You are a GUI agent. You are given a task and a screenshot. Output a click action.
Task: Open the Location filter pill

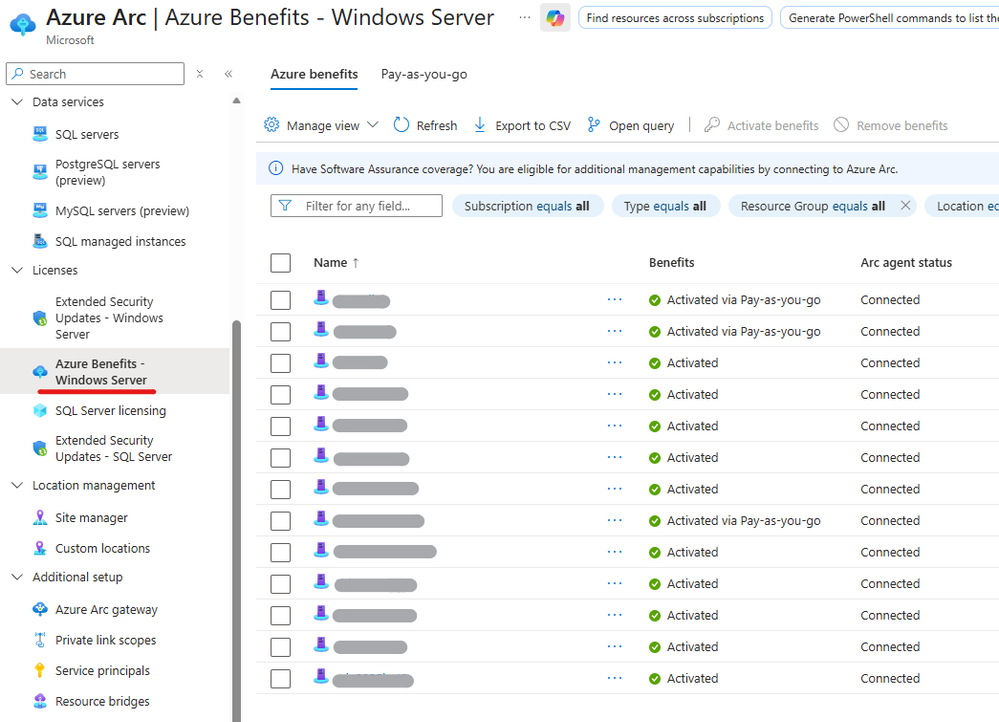click(963, 206)
